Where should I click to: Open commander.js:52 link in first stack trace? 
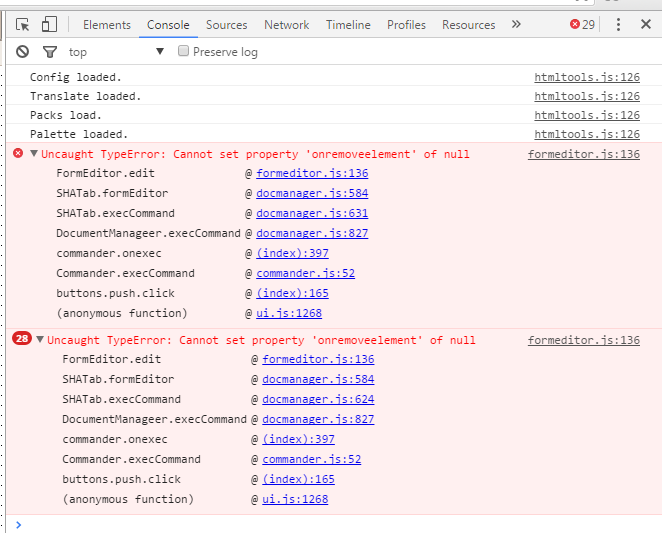point(305,273)
